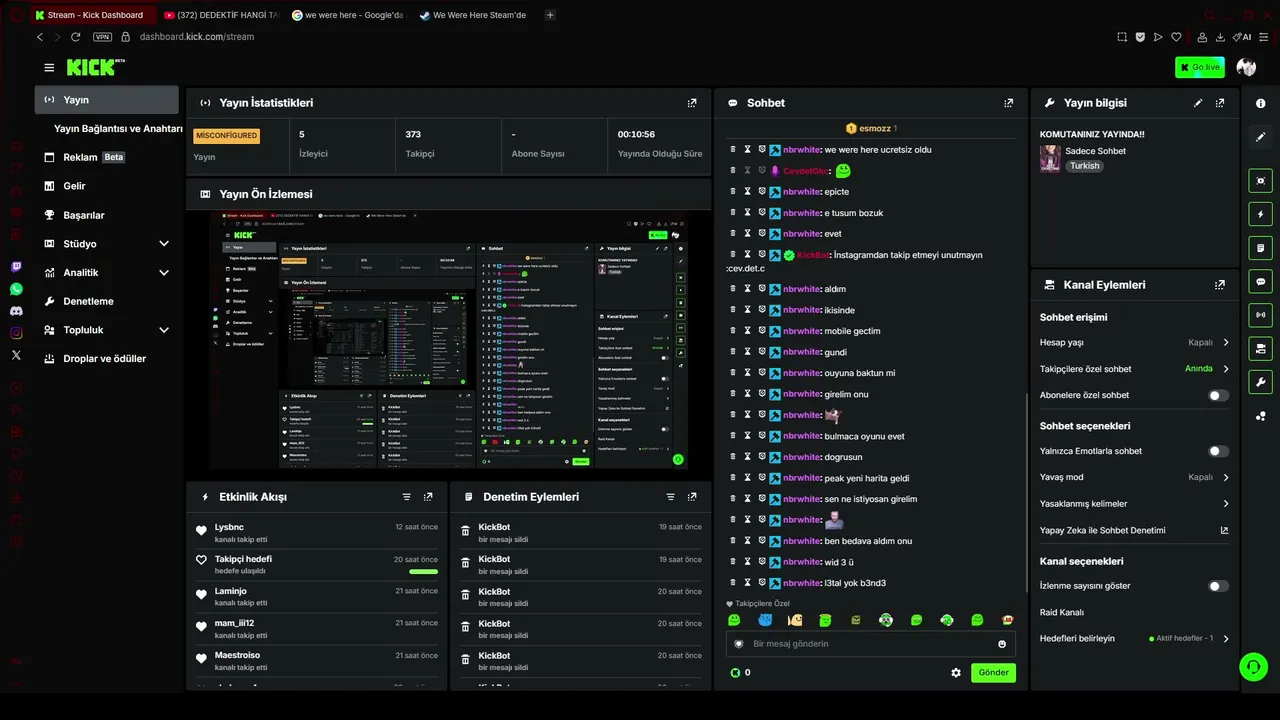This screenshot has height=720, width=1280.
Task: Open Twitch from the browser sidebar
Action: 16,267
